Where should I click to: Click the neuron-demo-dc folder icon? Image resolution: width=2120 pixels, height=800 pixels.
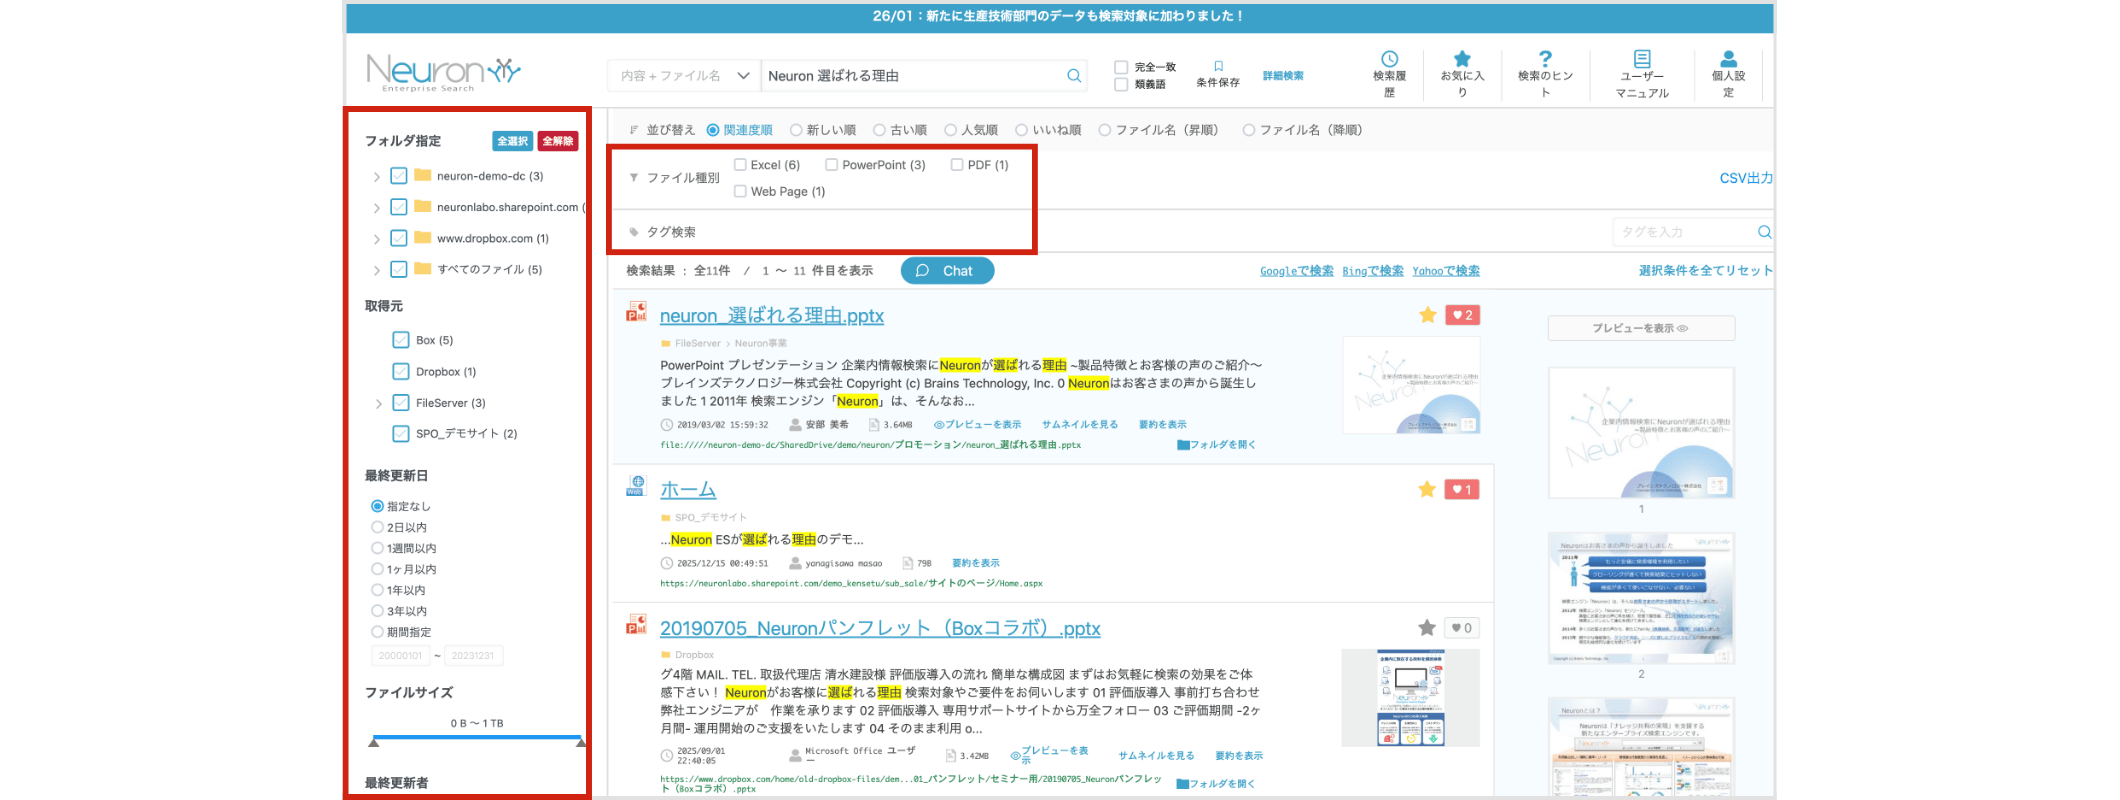(423, 175)
